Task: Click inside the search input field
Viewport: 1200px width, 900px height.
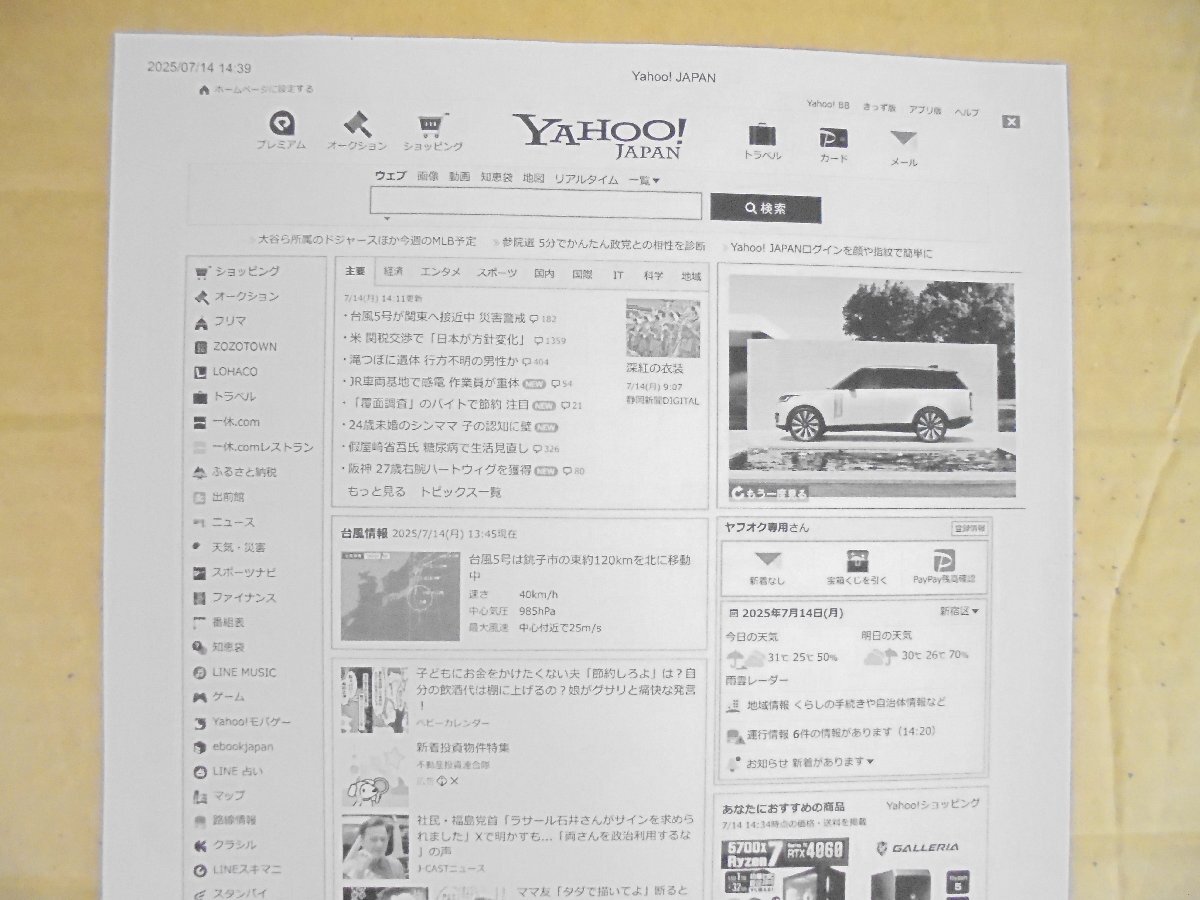Action: (x=535, y=204)
